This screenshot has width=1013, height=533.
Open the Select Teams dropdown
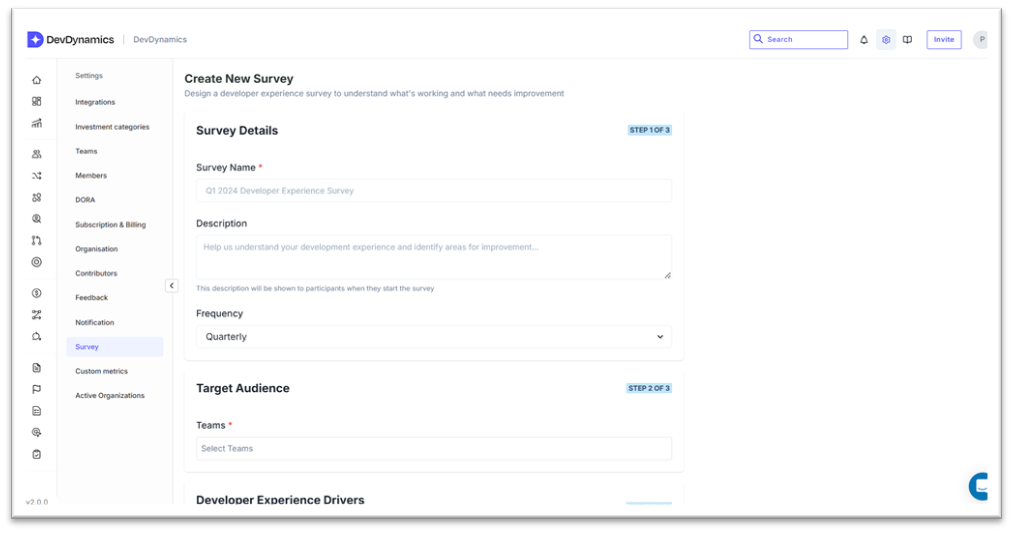[434, 449]
